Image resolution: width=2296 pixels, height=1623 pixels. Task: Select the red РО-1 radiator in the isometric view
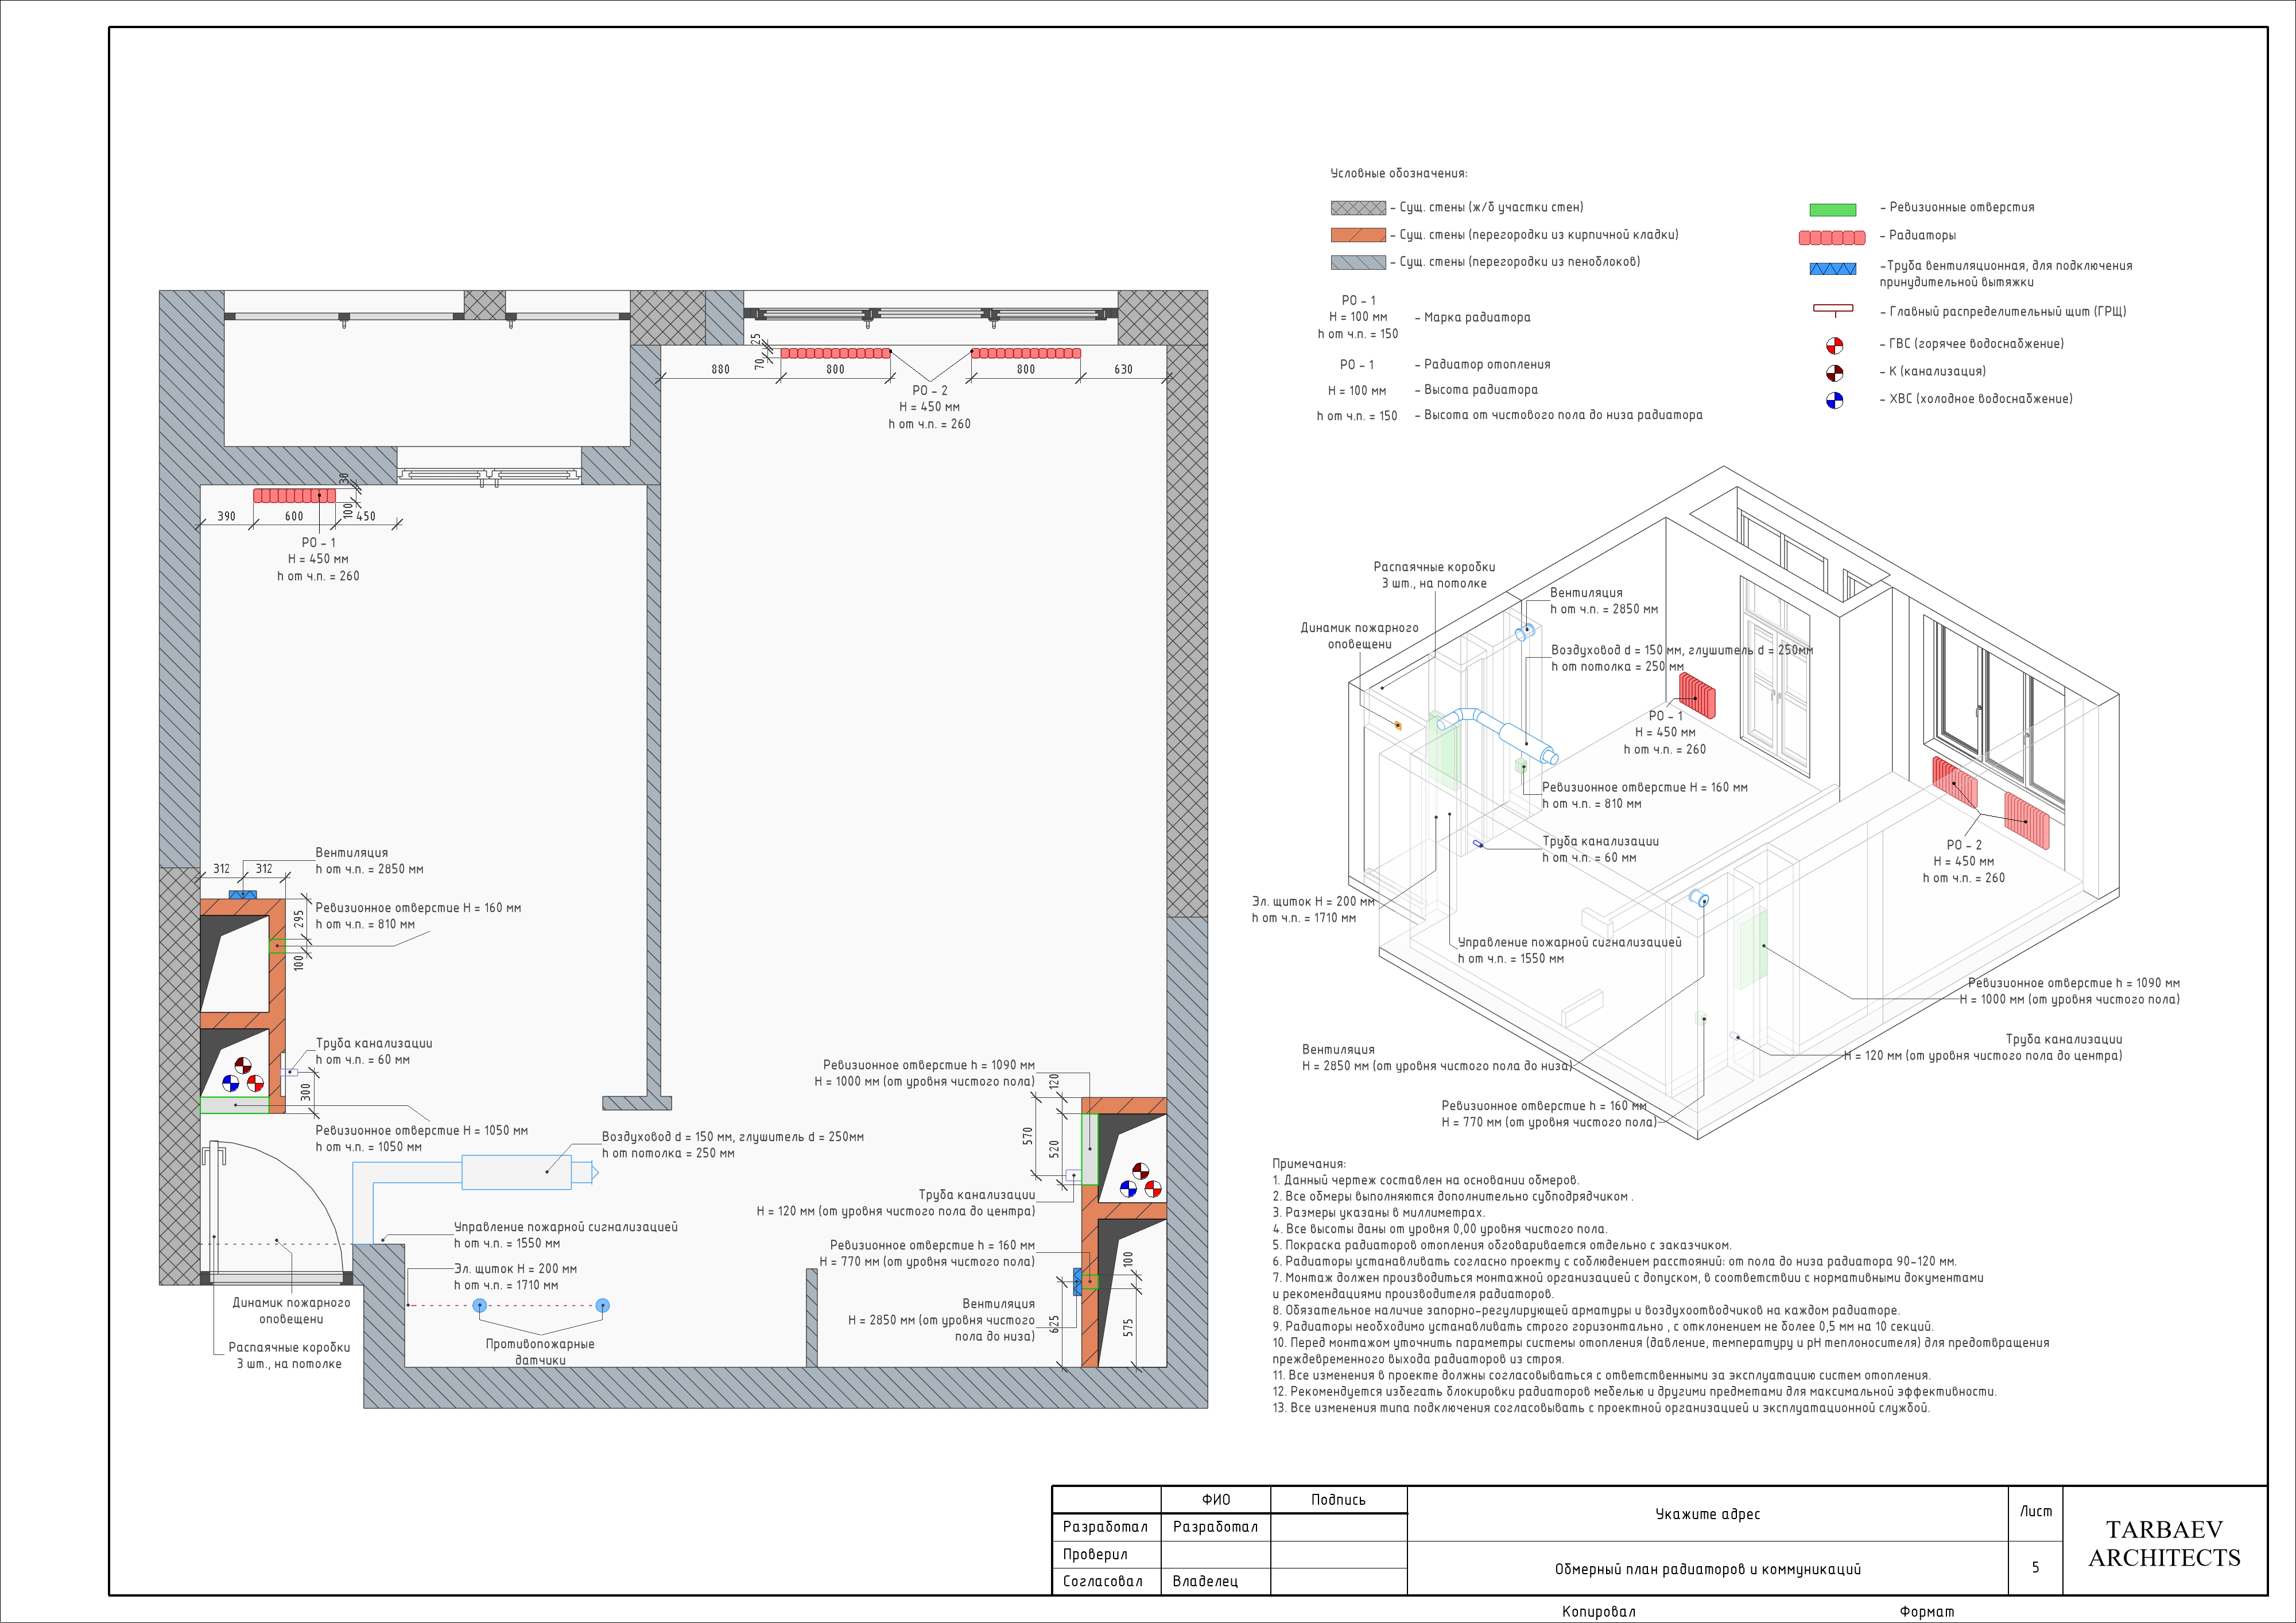click(1697, 696)
